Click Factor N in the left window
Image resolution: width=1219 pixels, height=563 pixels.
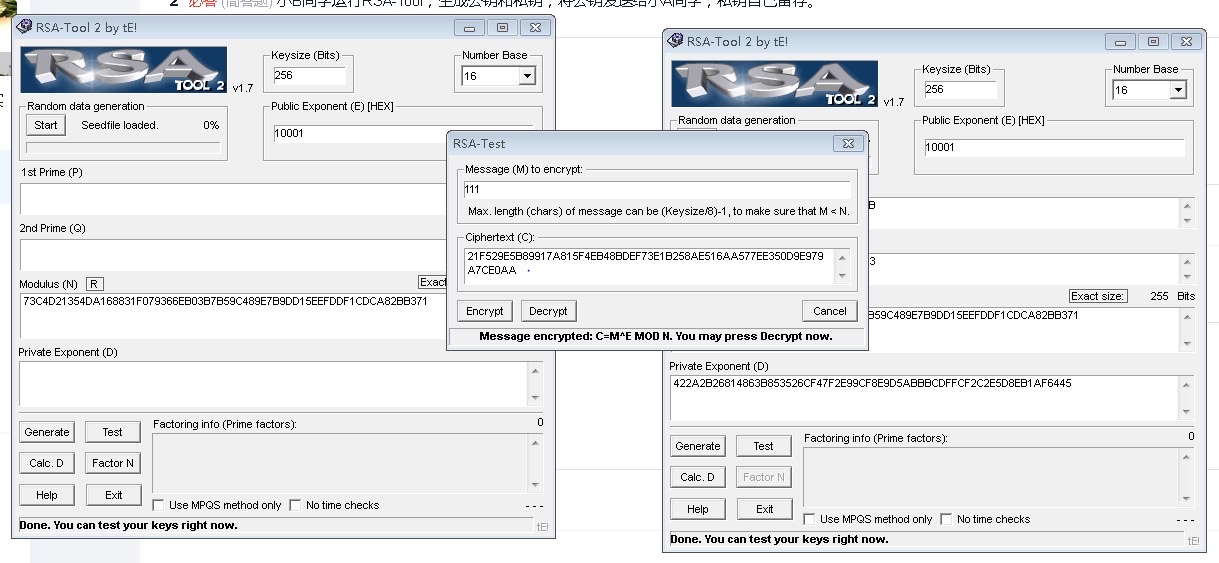[x=112, y=463]
